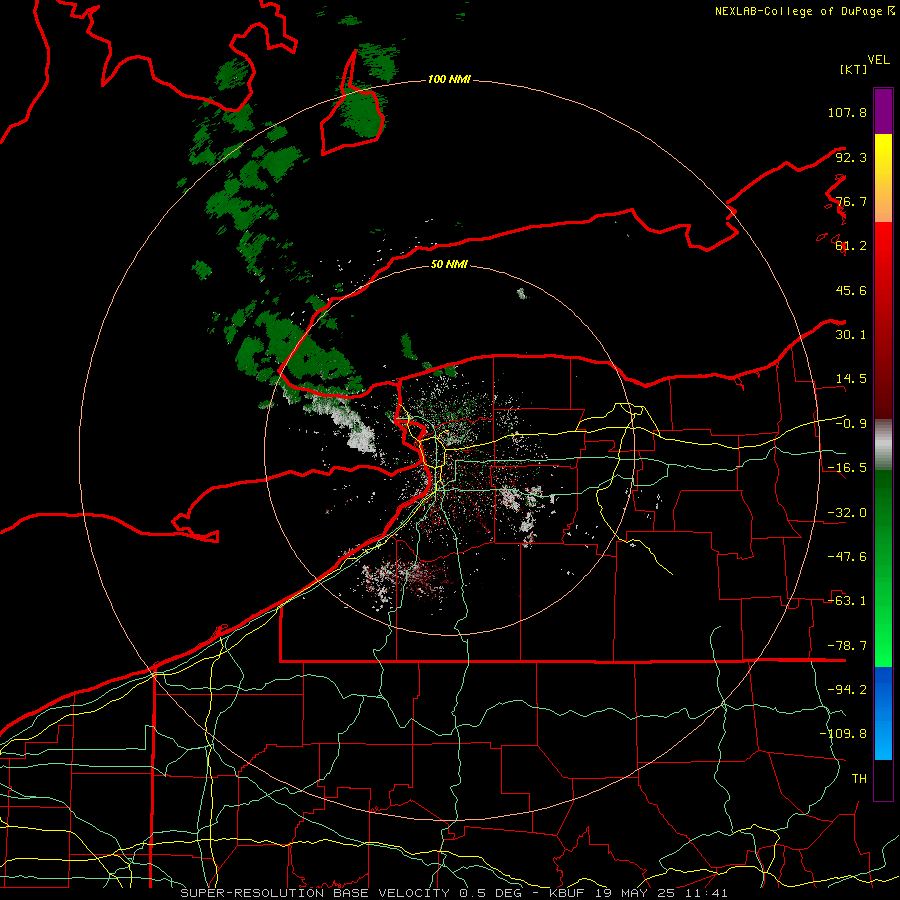
Task: Select the 107.8 scale value
Action: click(x=847, y=112)
